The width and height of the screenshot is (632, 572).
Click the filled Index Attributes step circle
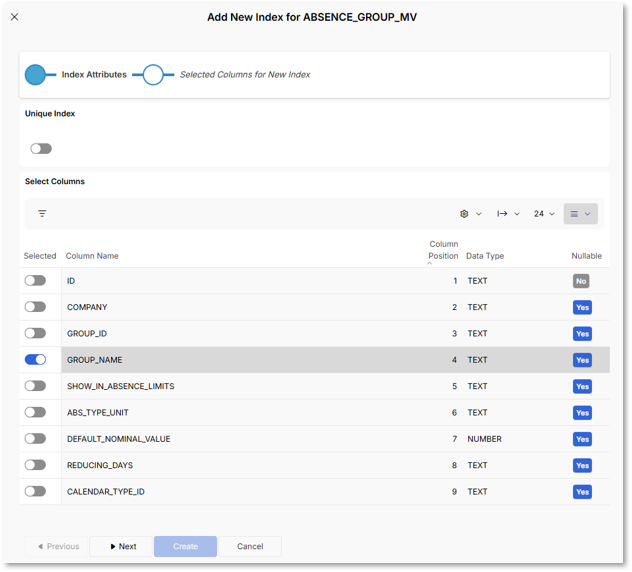pos(35,75)
